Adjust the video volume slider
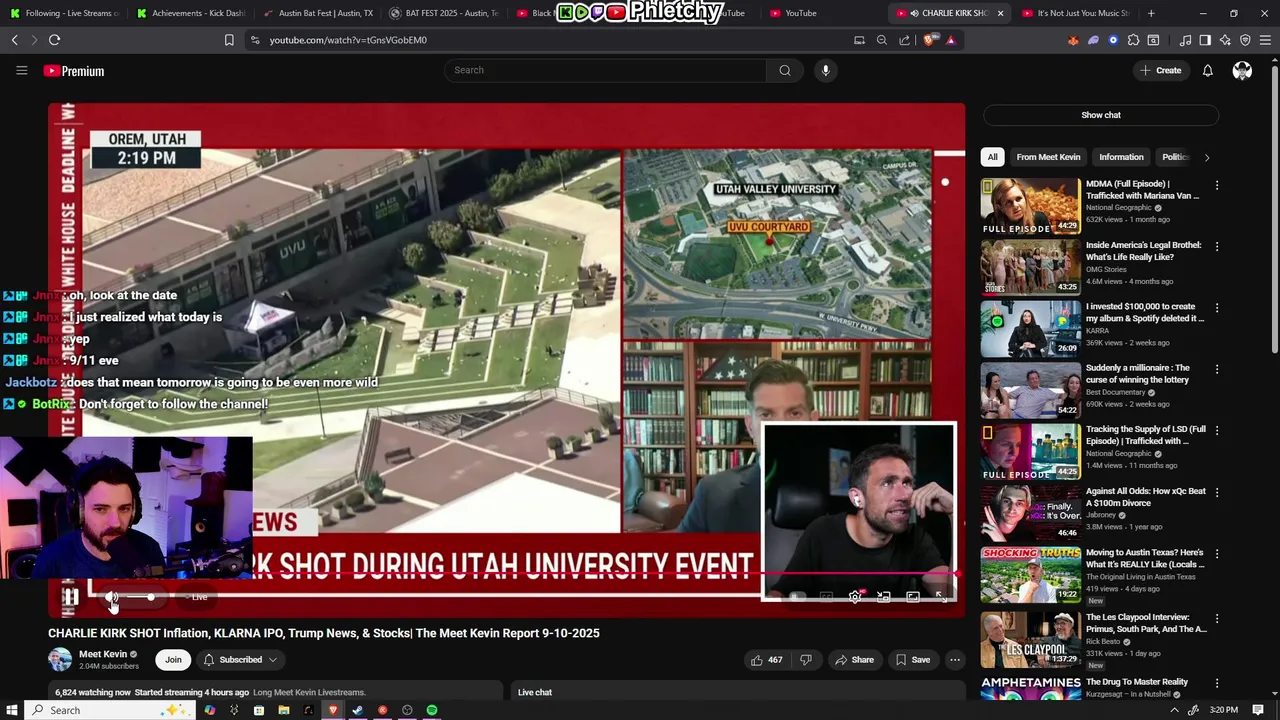Screen dimensions: 1280x720 (x=145, y=597)
